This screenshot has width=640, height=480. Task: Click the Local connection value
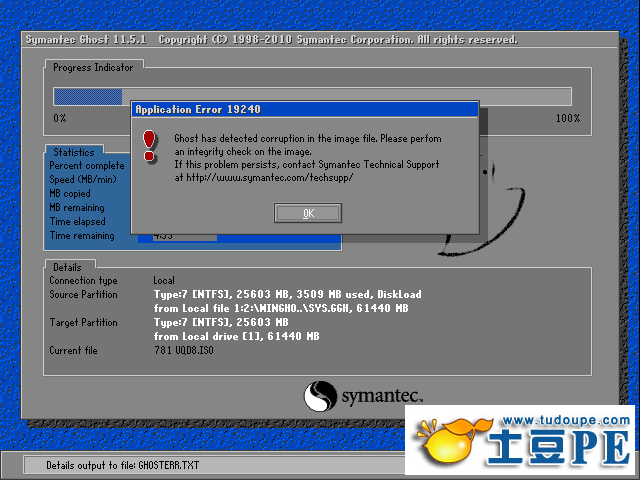pos(164,280)
